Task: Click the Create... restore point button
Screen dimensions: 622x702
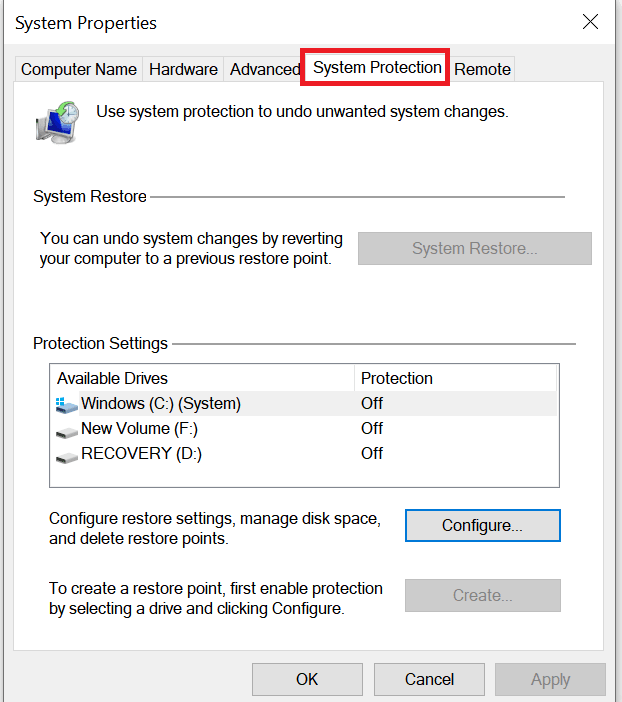Action: click(x=482, y=595)
